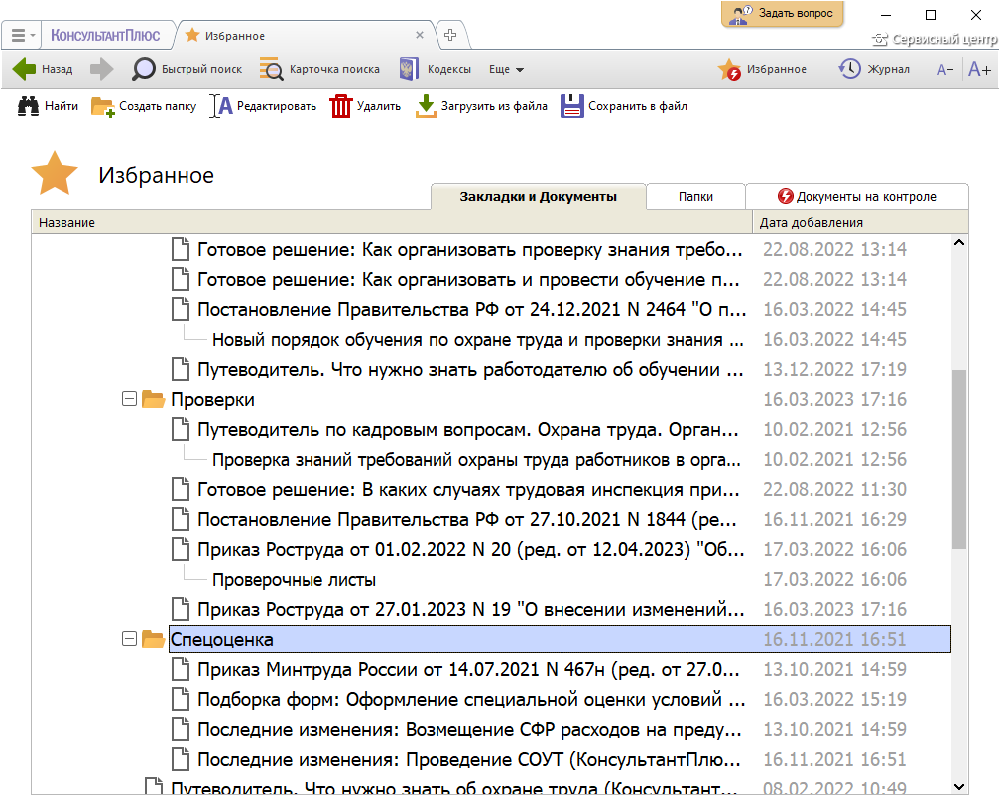The image size is (1000, 800).
Task: Click the Find binoculars icon
Action: point(29,106)
